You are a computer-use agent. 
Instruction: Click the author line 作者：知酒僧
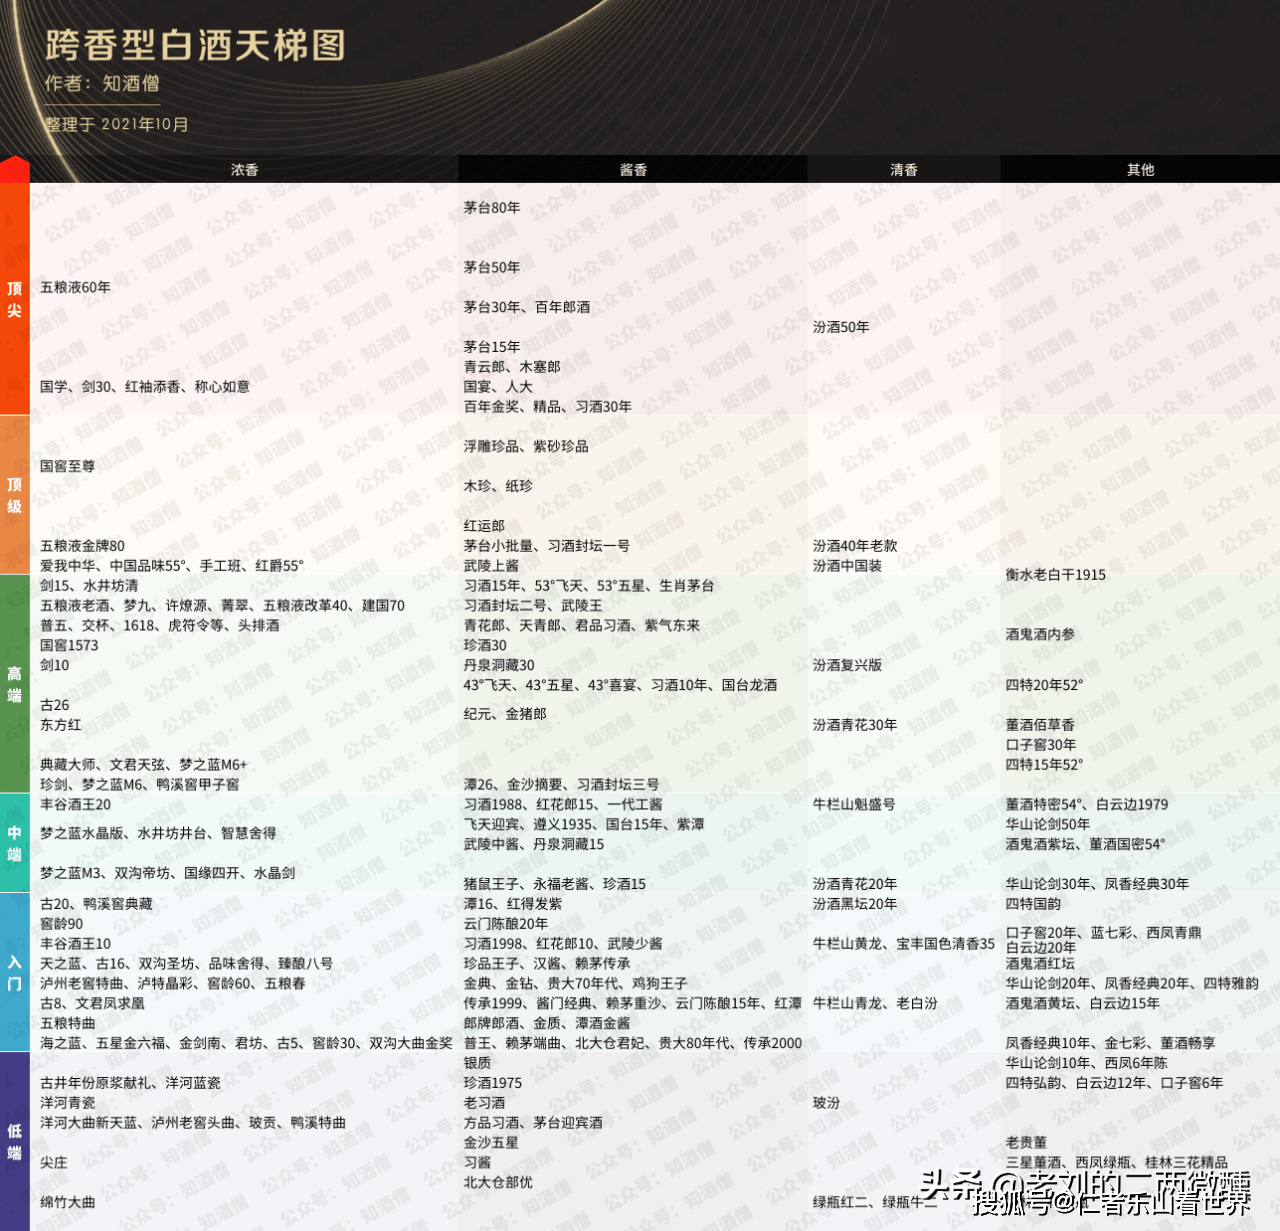pos(102,84)
